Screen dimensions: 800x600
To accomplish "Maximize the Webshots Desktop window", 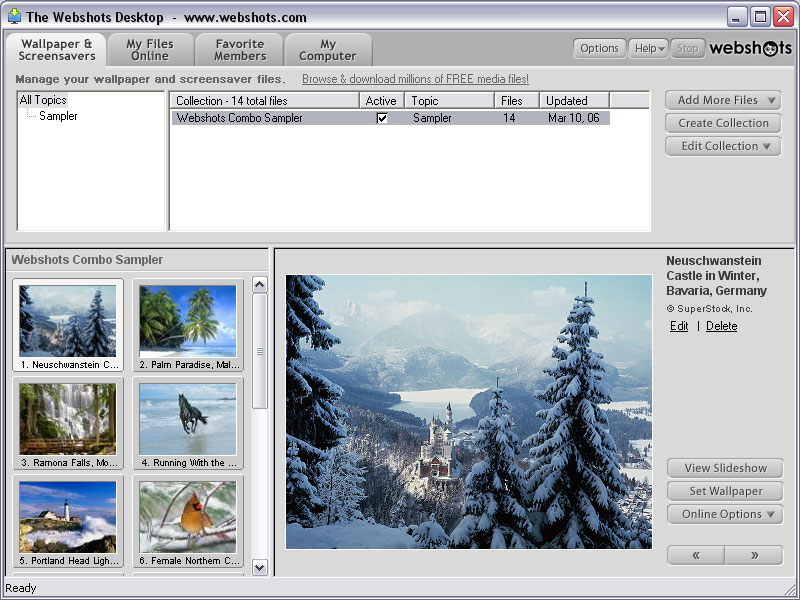I will pos(760,17).
